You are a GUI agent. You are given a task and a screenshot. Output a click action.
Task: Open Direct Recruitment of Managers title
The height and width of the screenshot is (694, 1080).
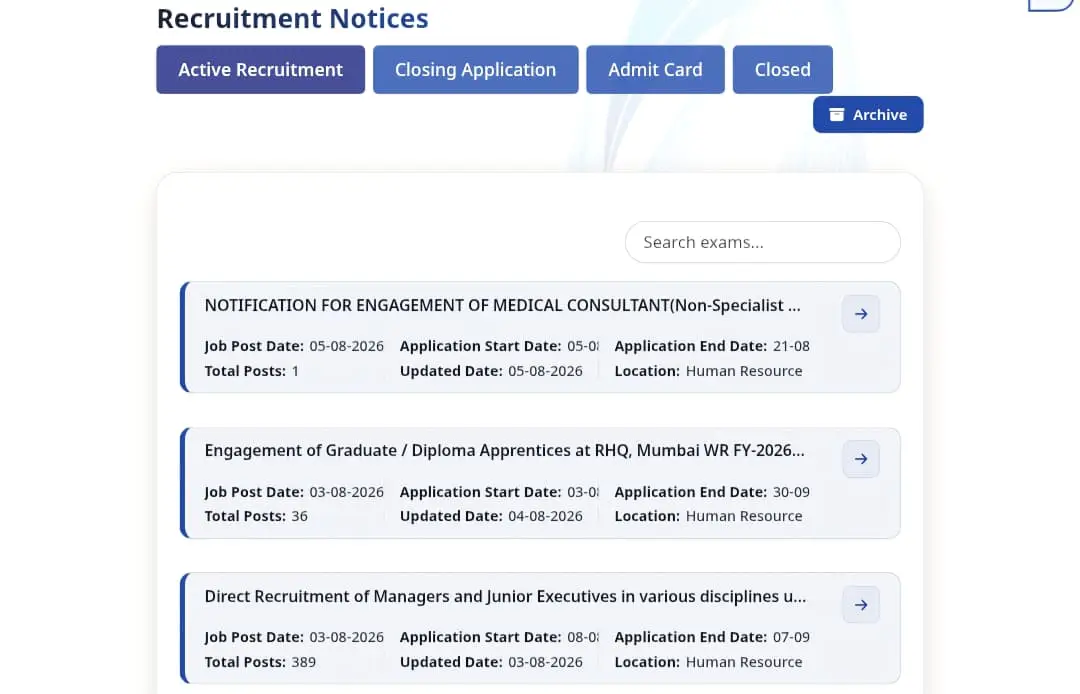(x=505, y=596)
